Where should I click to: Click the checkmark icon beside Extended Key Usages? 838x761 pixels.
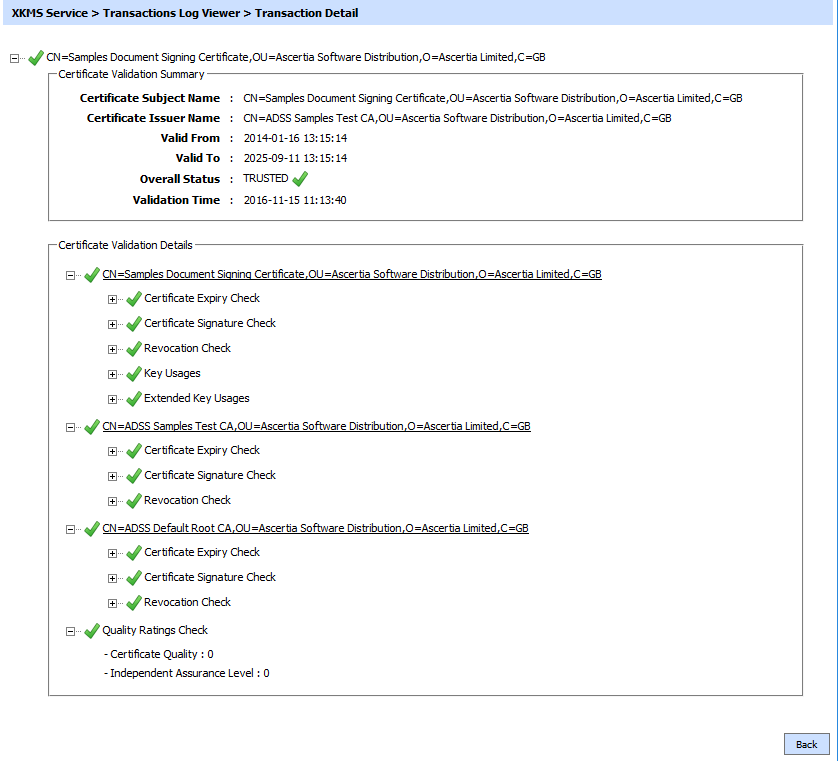click(134, 399)
